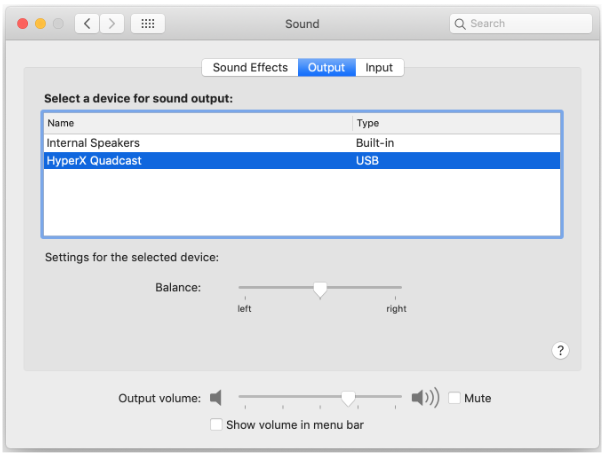Click the Balance slider knob
The width and height of the screenshot is (606, 457).
click(320, 289)
